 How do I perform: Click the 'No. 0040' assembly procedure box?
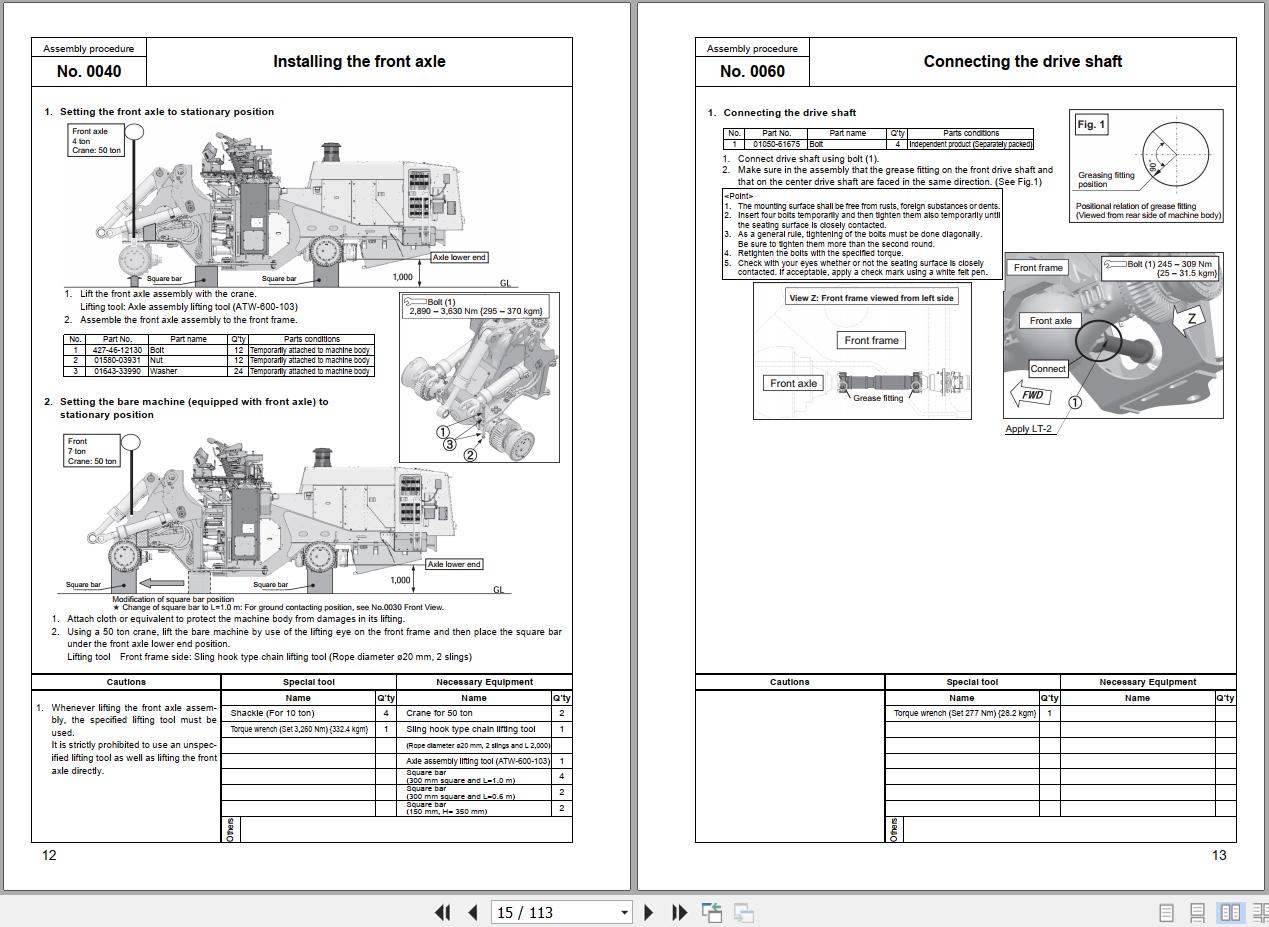[89, 71]
